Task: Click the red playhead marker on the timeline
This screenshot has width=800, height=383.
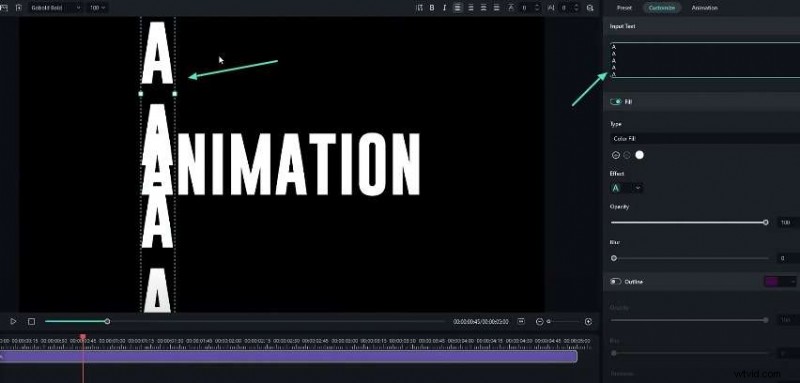Action: point(83,337)
